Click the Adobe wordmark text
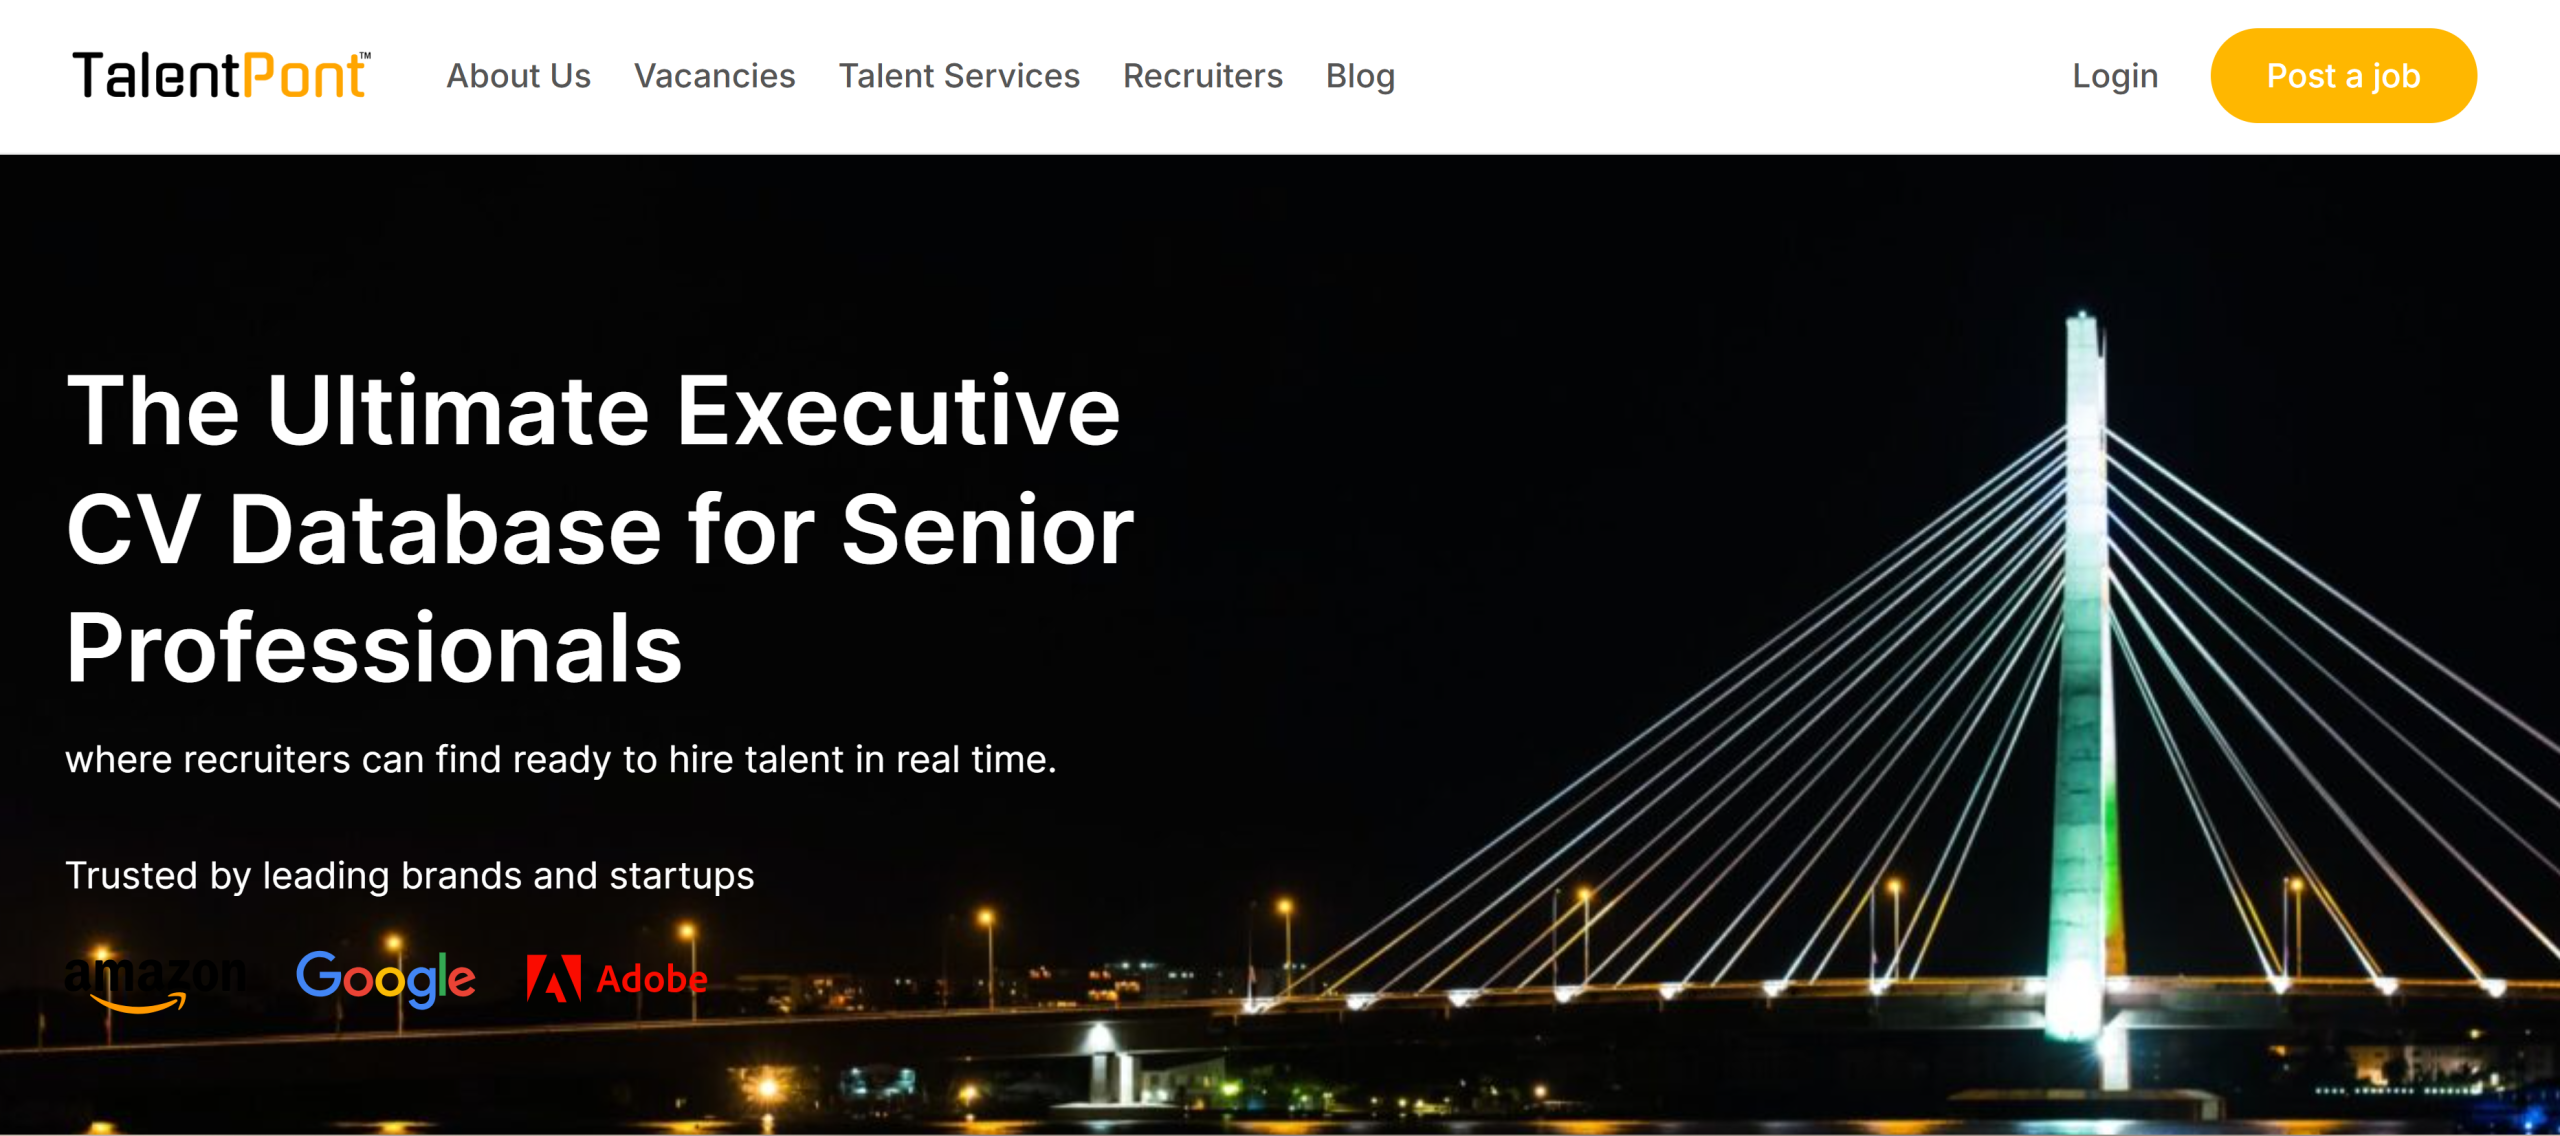This screenshot has width=2560, height=1136. (x=652, y=979)
